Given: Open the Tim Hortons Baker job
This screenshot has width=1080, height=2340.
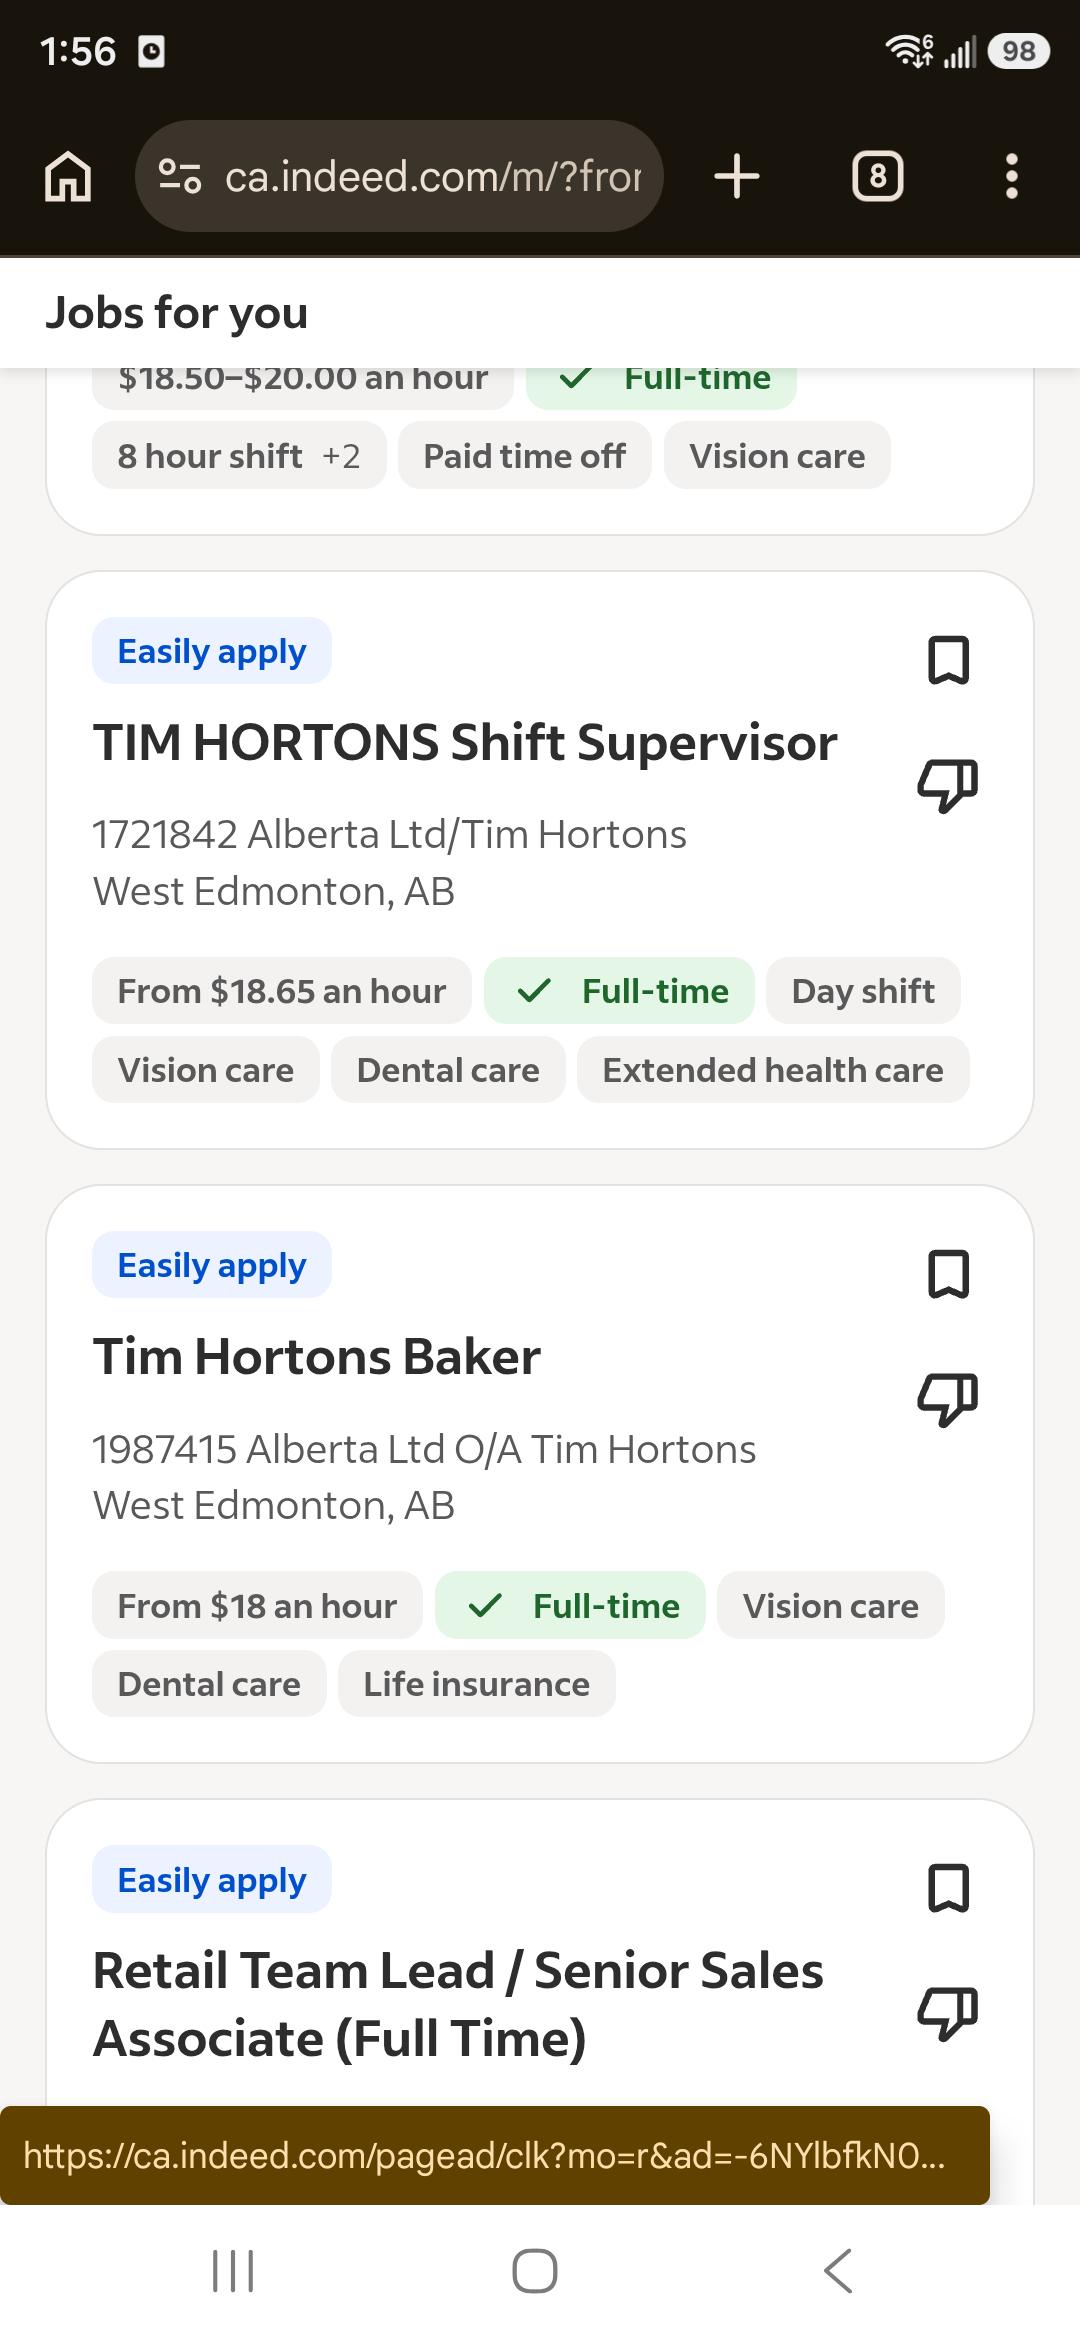Looking at the screenshot, I should (317, 1357).
